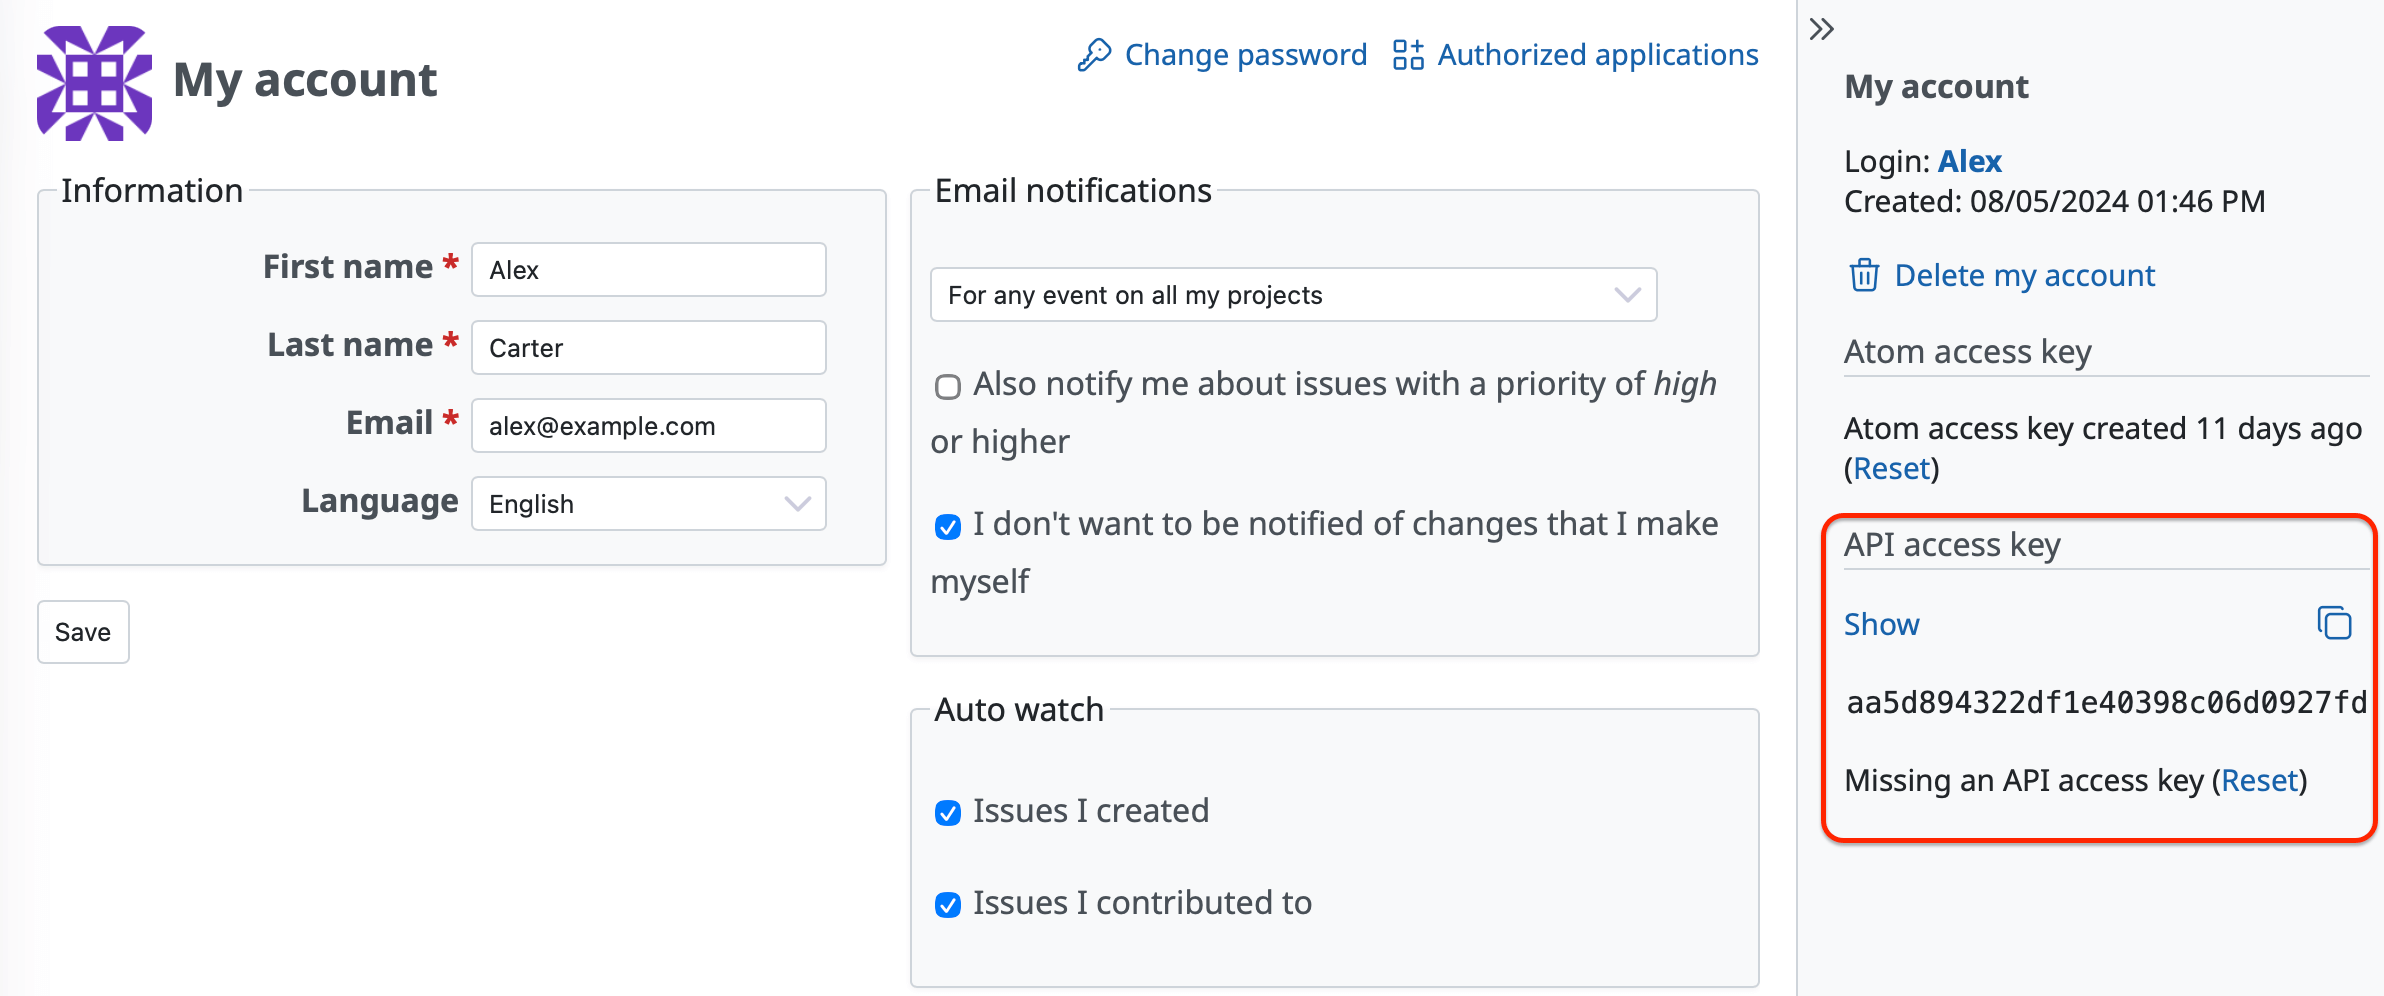Uncheck don't notify me of my changes
Viewport: 2384px width, 996px height.
click(948, 527)
